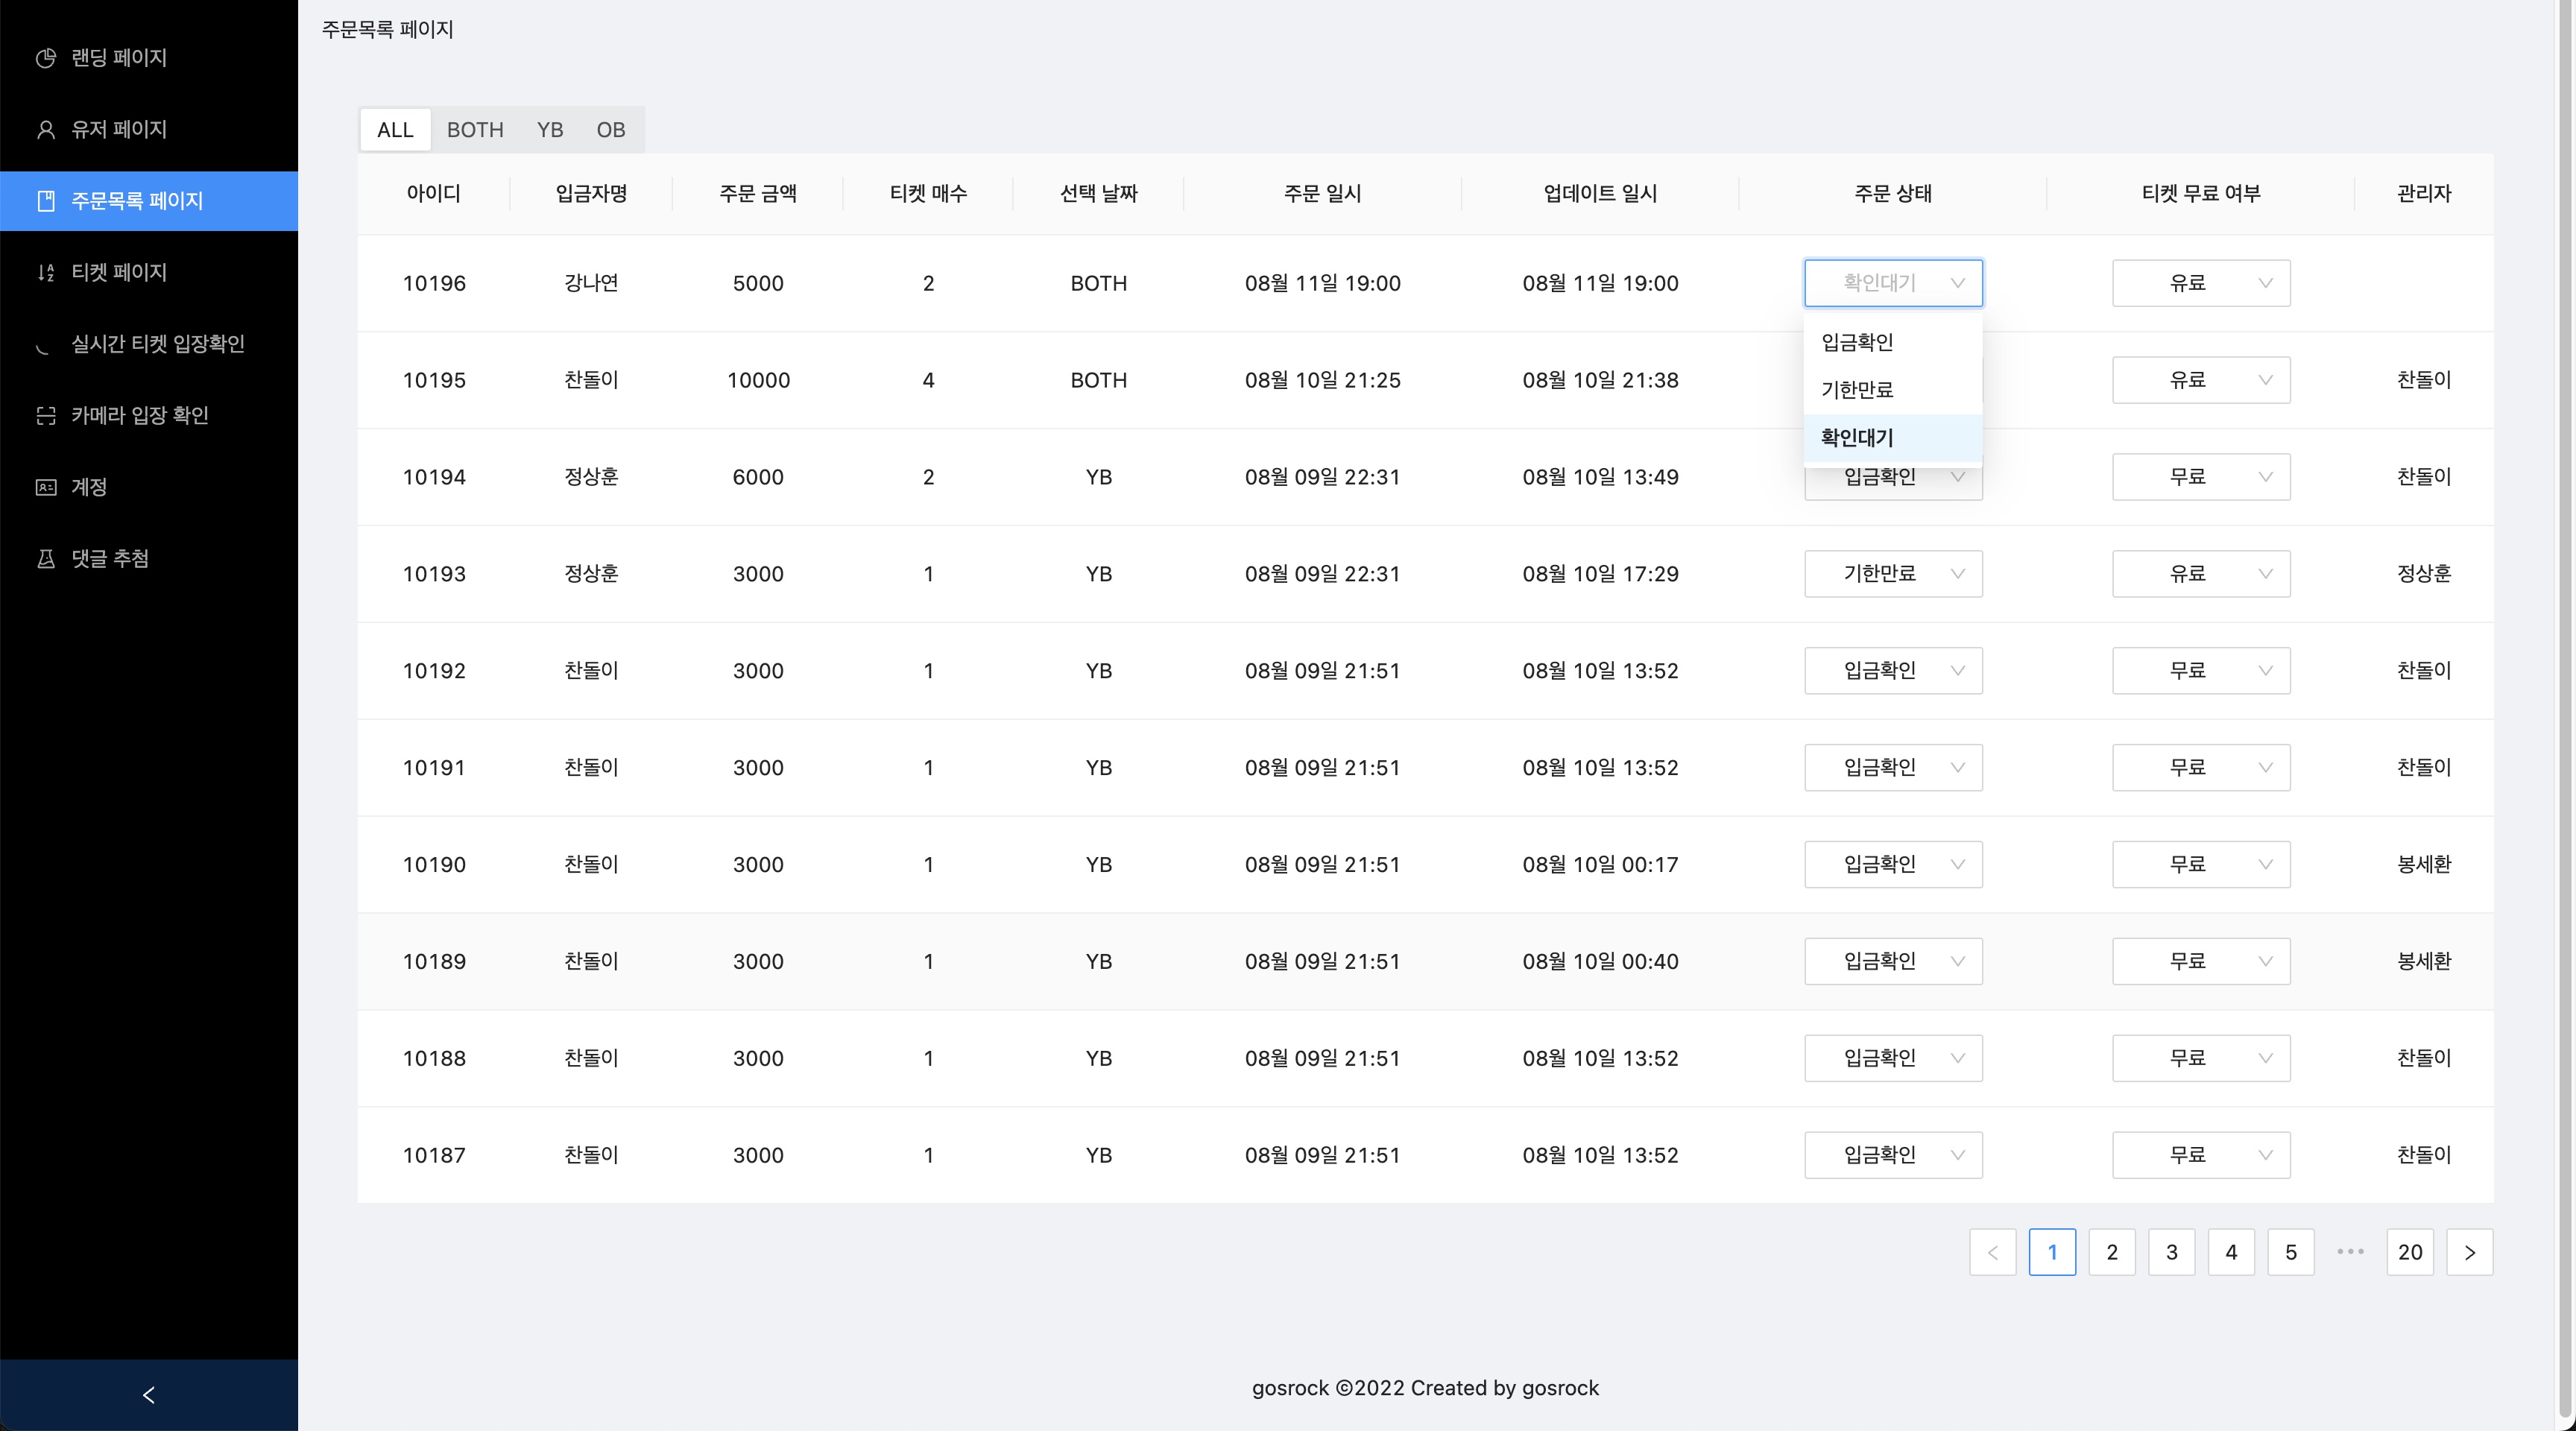This screenshot has width=2576, height=1431.
Task: Open 실시간 티켓 입장확인 sidebar page
Action: tap(157, 344)
